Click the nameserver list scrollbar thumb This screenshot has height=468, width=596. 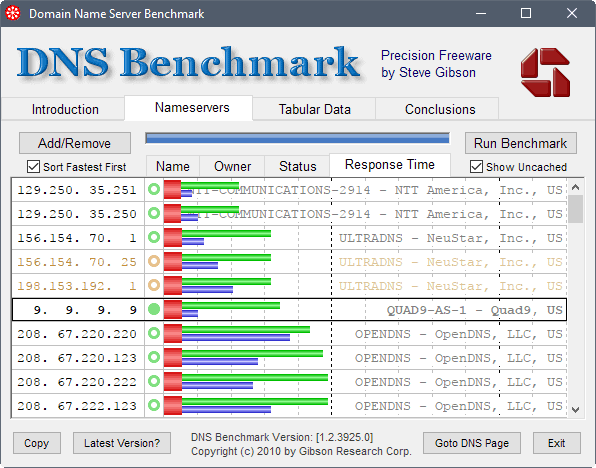click(575, 209)
